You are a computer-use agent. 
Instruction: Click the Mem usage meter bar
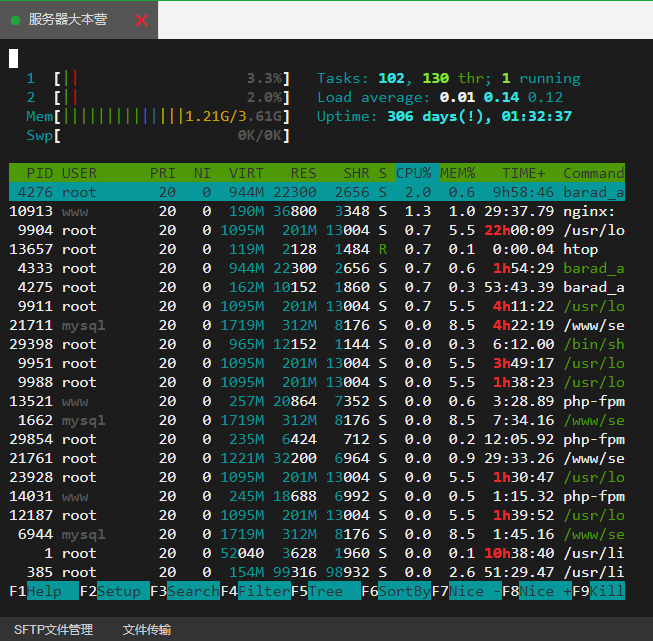point(172,116)
